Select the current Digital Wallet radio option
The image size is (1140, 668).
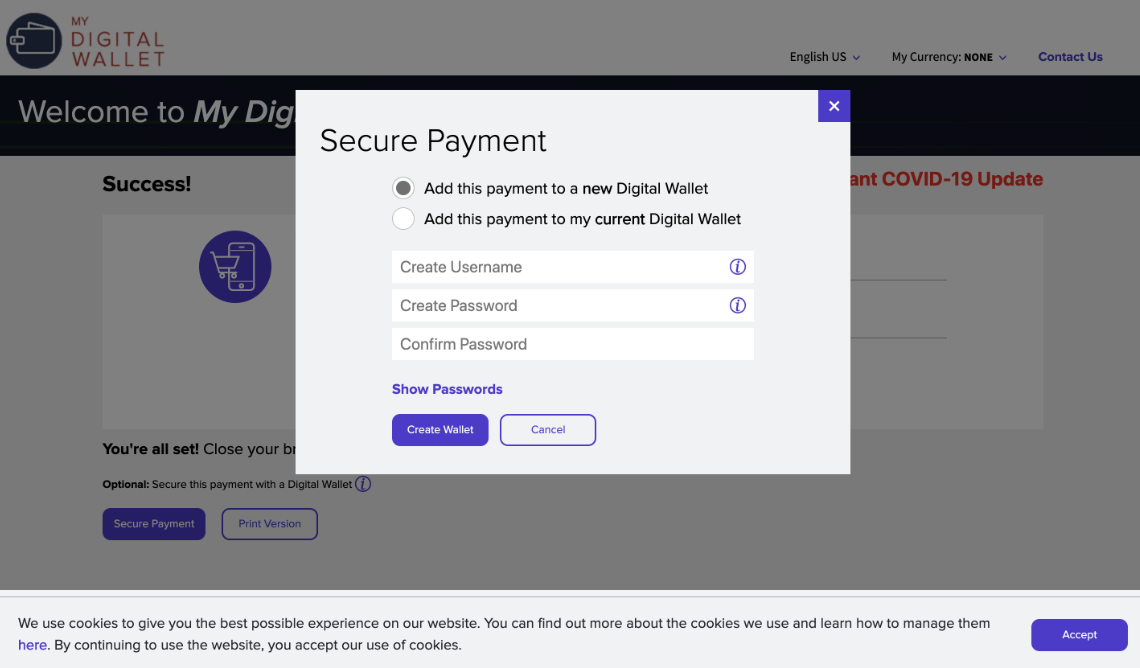403,219
